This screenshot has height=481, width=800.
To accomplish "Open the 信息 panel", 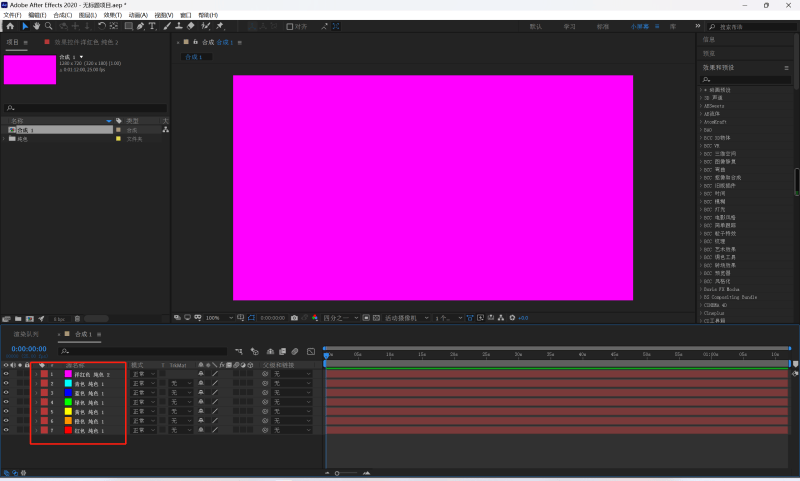I will pyautogui.click(x=709, y=39).
